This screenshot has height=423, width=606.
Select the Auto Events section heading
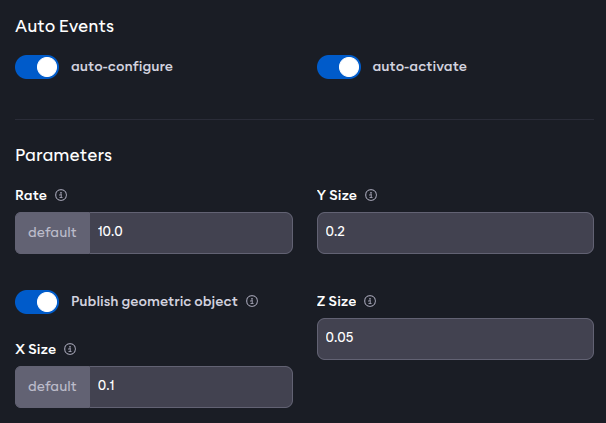(x=65, y=27)
